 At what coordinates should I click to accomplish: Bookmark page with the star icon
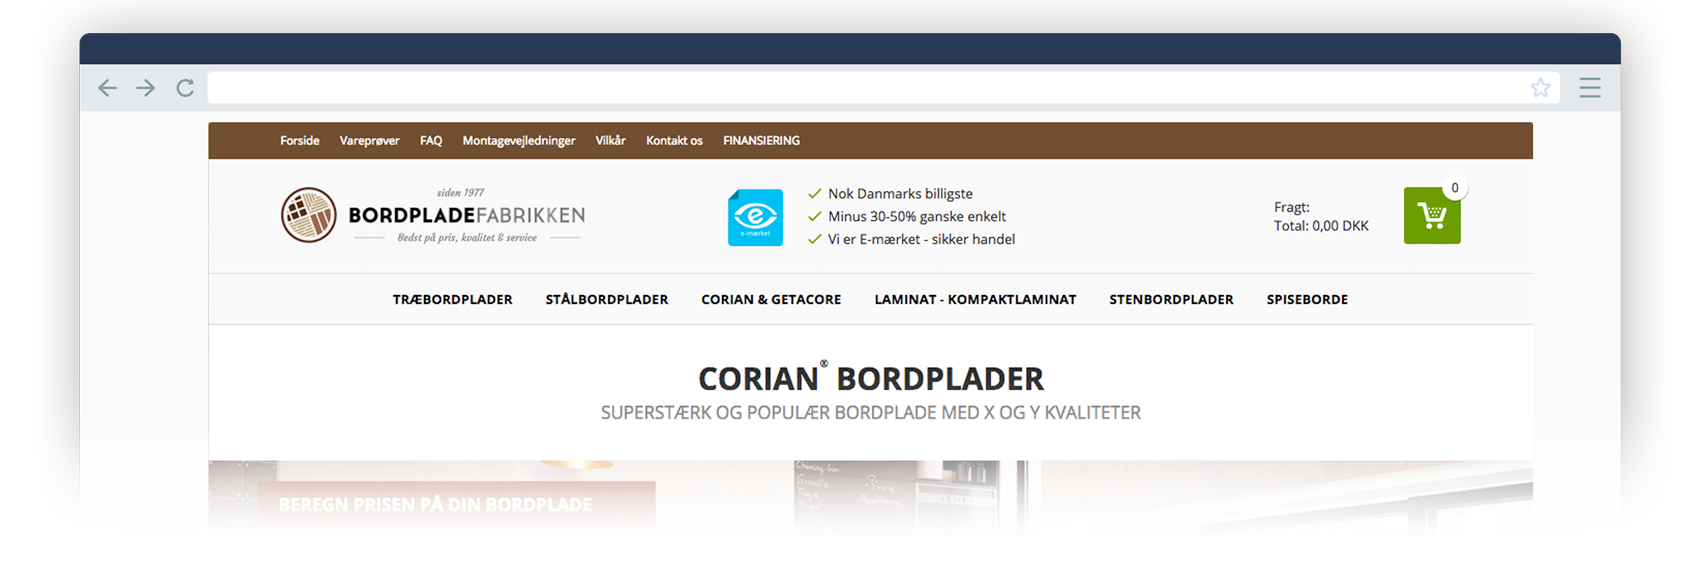tap(1540, 88)
